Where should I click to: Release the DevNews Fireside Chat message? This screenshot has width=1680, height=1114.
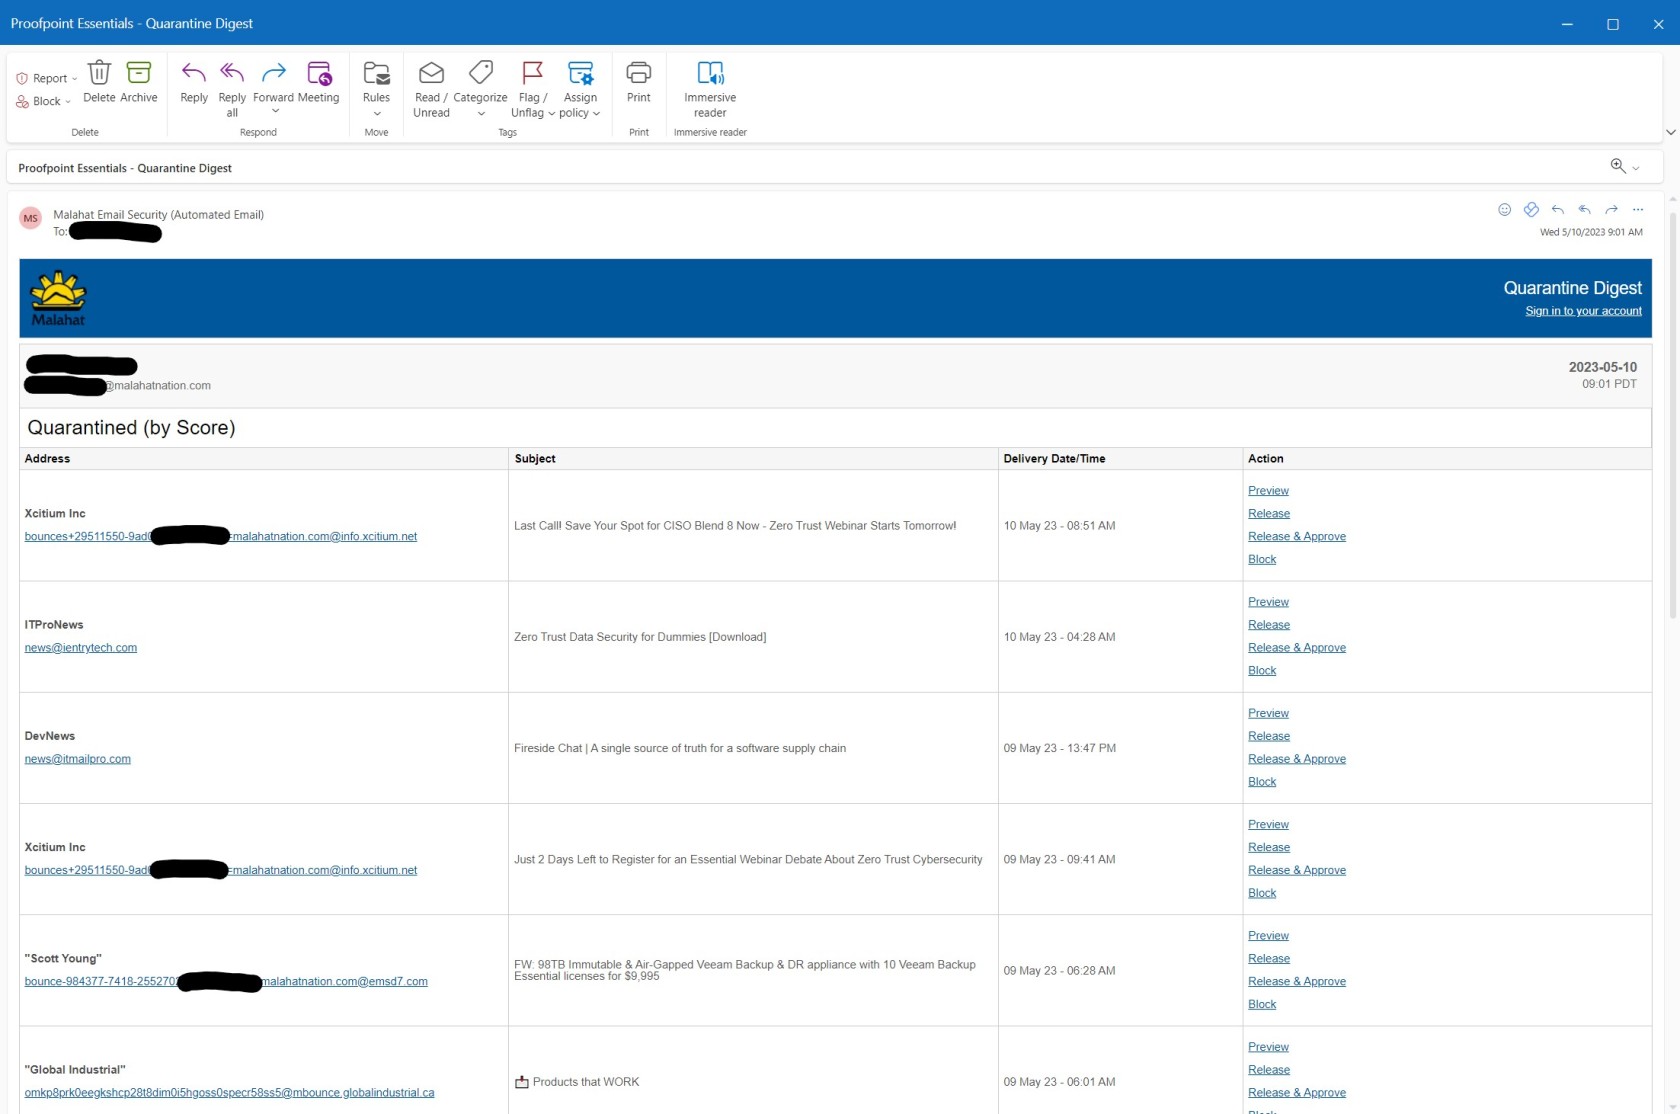1269,736
